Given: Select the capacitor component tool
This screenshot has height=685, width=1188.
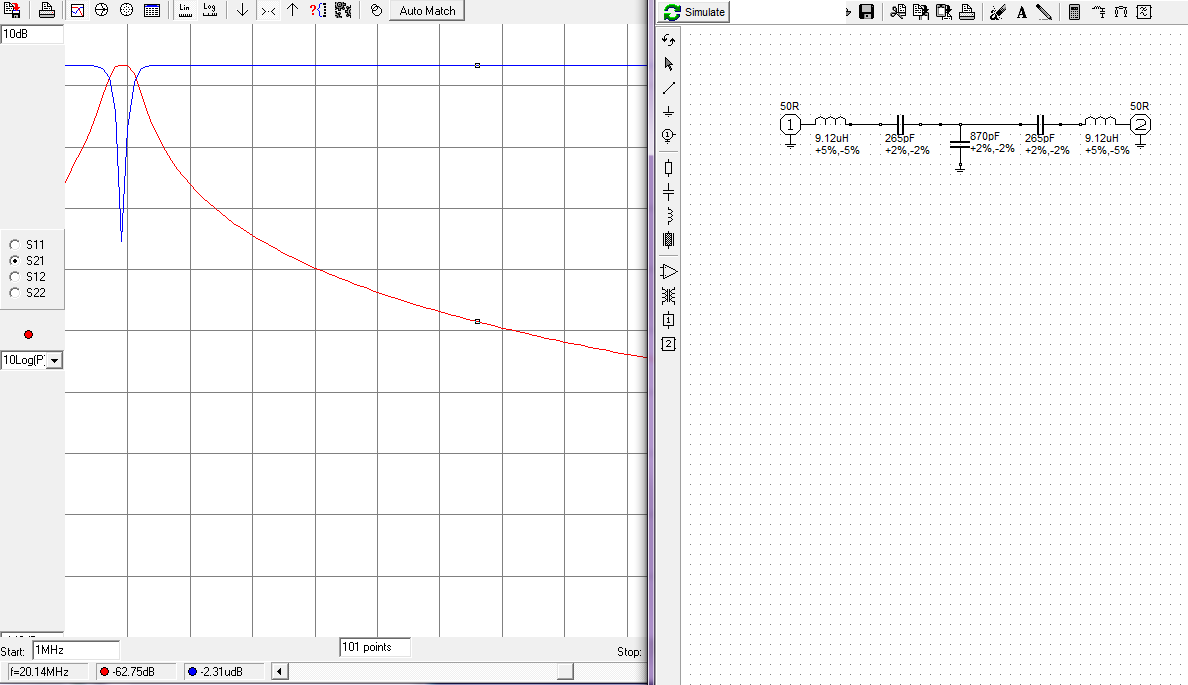Looking at the screenshot, I should coord(669,191).
